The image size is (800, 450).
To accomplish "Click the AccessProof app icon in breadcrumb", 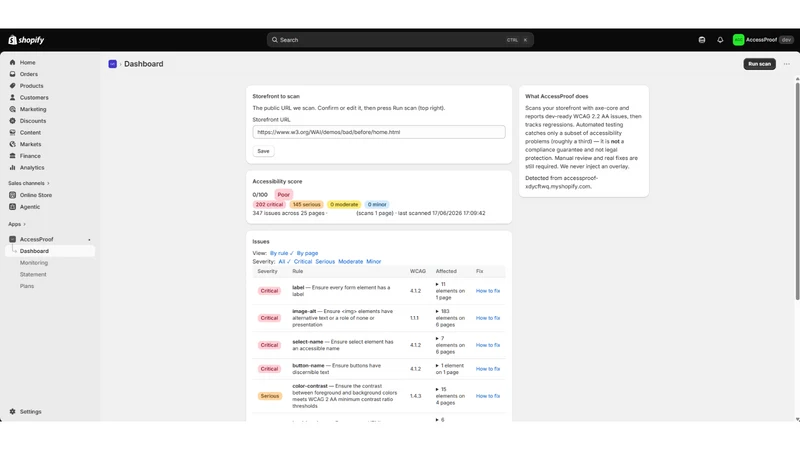I will (x=112, y=64).
